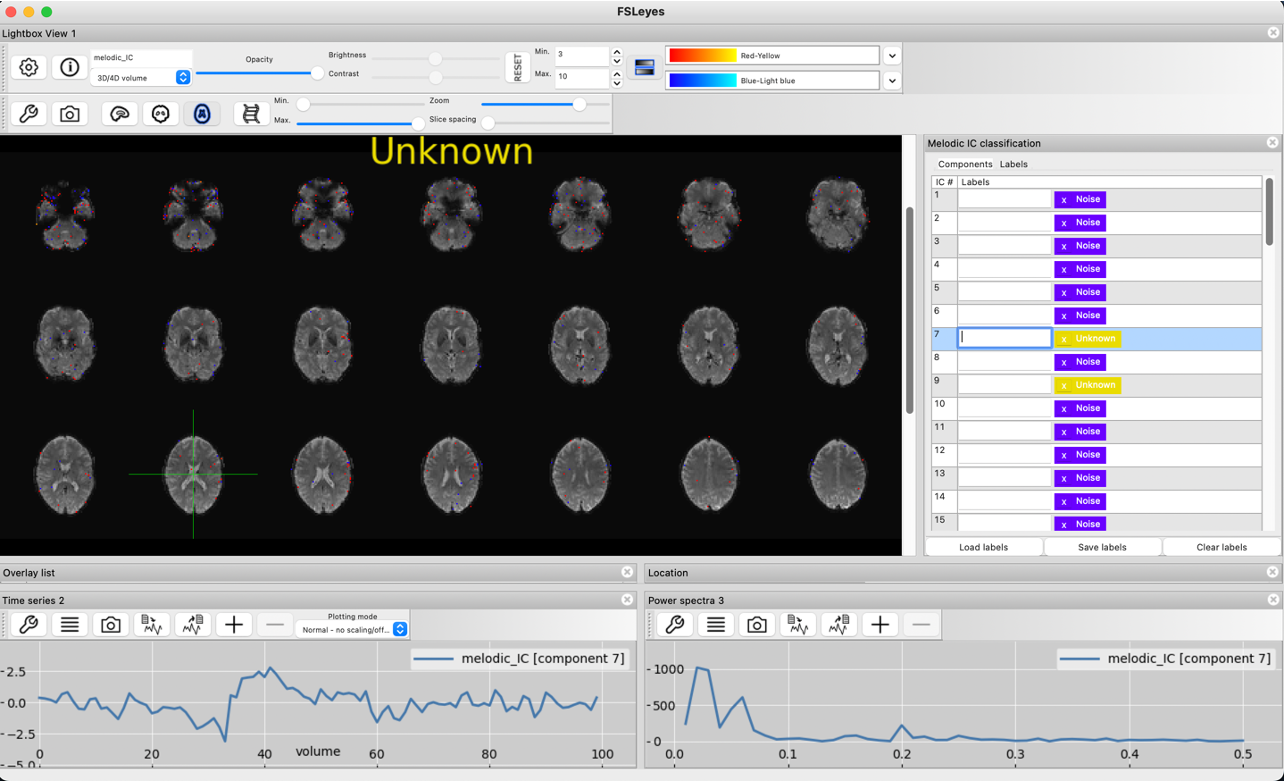Screen dimensions: 1284x782
Task: Increase the display range Max. value
Action: click(x=617, y=73)
